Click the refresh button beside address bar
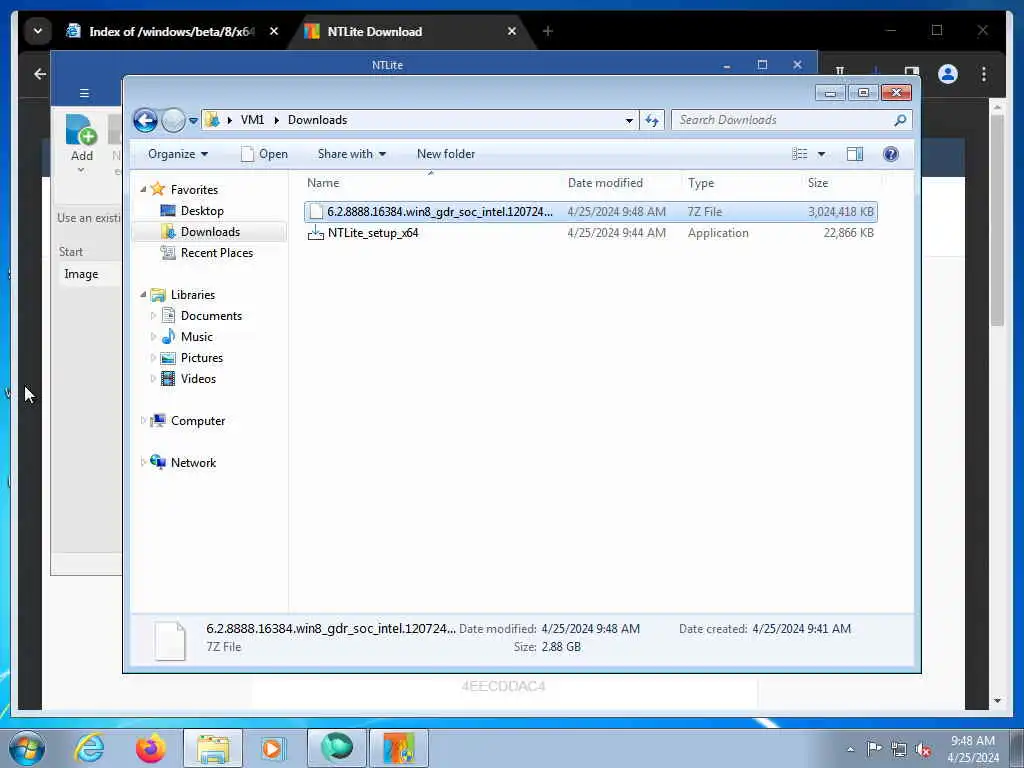 click(x=652, y=120)
